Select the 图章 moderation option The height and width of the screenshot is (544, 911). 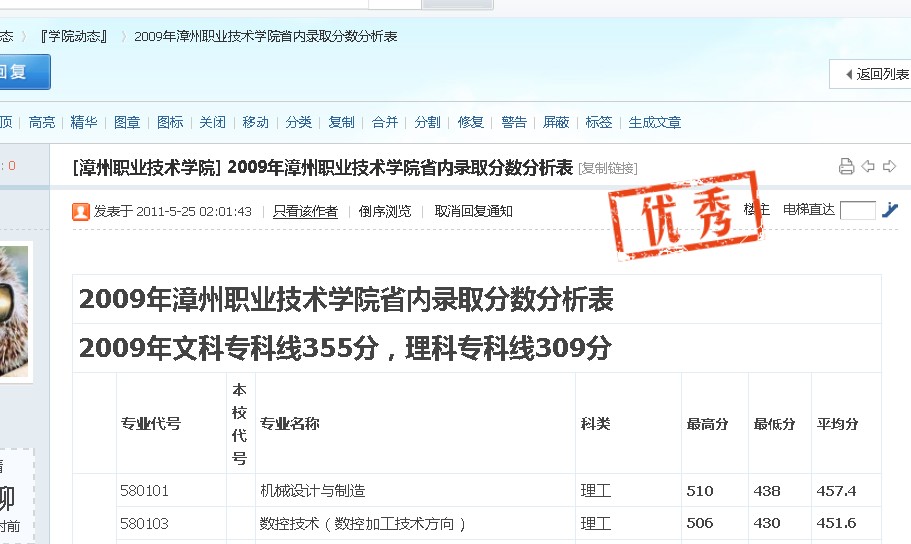coord(127,122)
